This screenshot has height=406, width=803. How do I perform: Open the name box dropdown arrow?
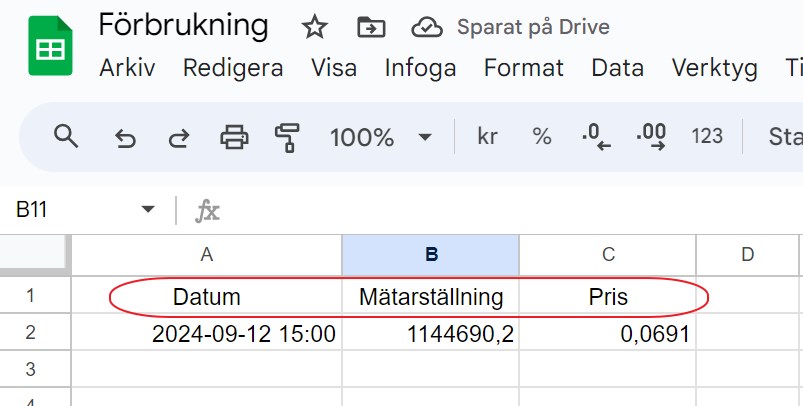point(148,210)
